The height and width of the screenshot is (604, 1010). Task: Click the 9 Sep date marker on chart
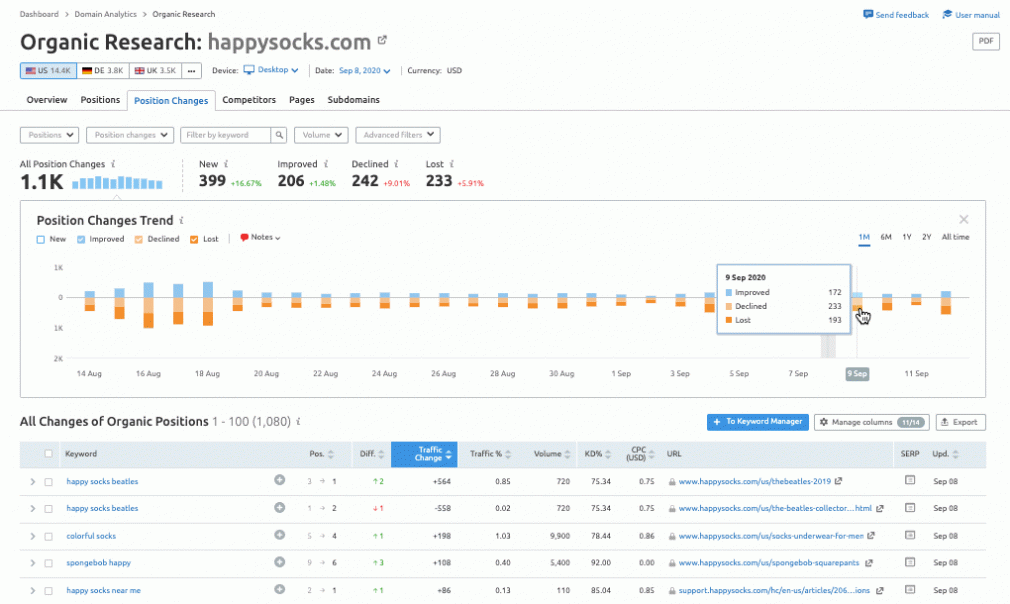(857, 373)
